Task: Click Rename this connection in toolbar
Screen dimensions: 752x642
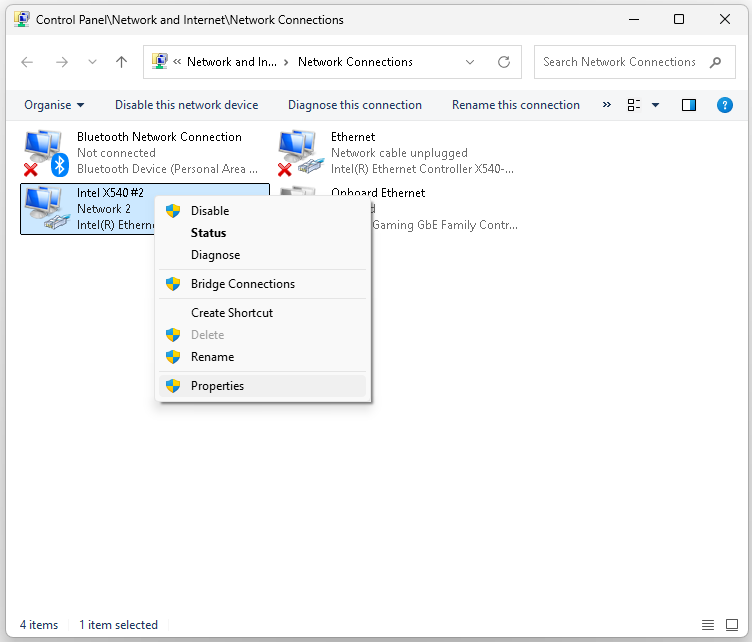Action: (515, 105)
